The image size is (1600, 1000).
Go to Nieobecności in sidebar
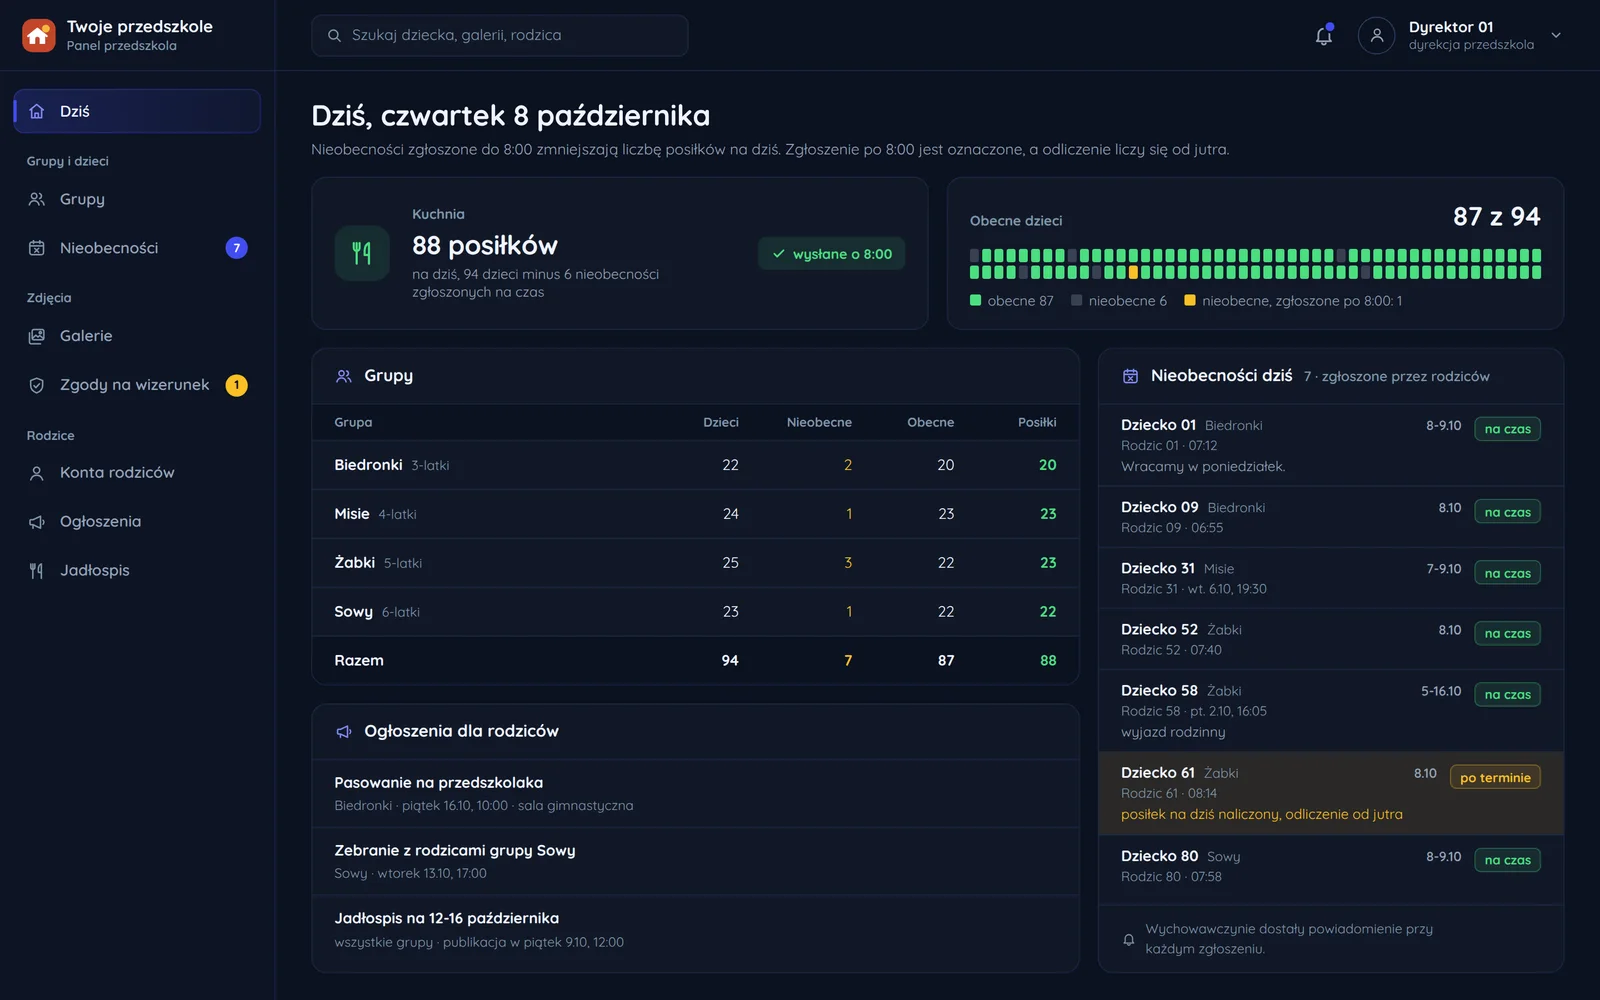[x=137, y=248]
